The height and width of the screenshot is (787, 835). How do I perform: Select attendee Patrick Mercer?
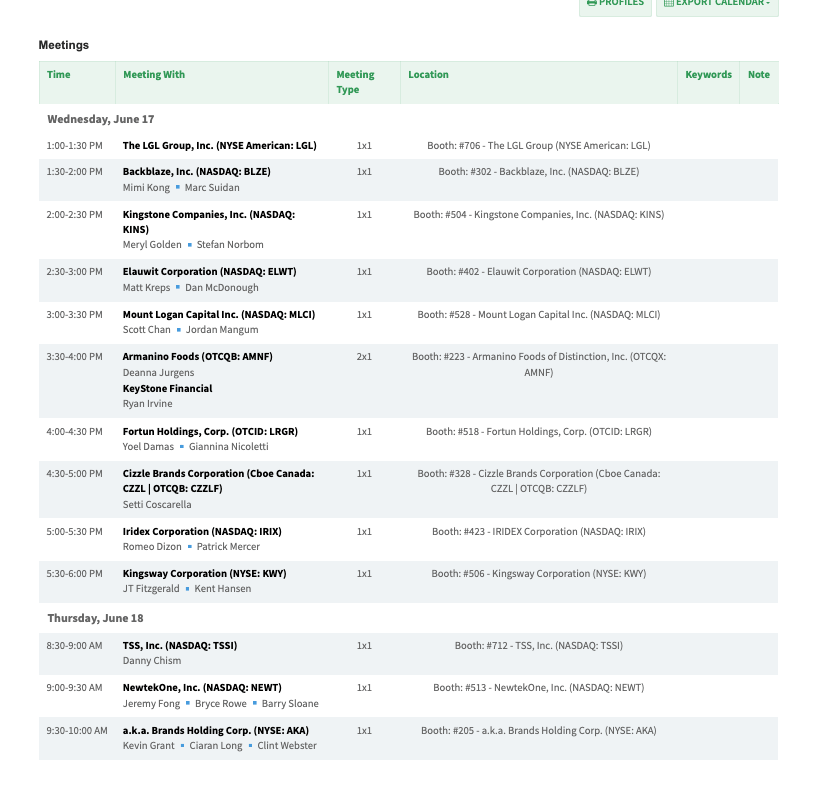pyautogui.click(x=228, y=546)
